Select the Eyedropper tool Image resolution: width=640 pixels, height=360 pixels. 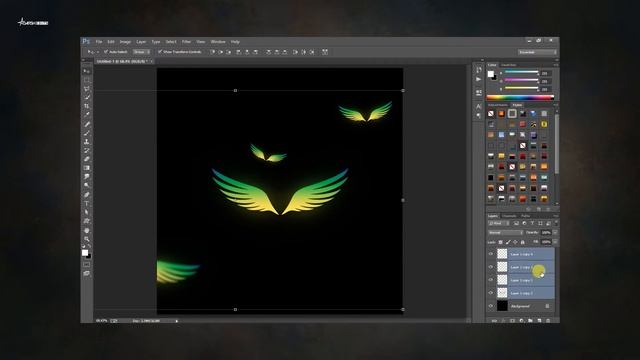click(x=87, y=115)
